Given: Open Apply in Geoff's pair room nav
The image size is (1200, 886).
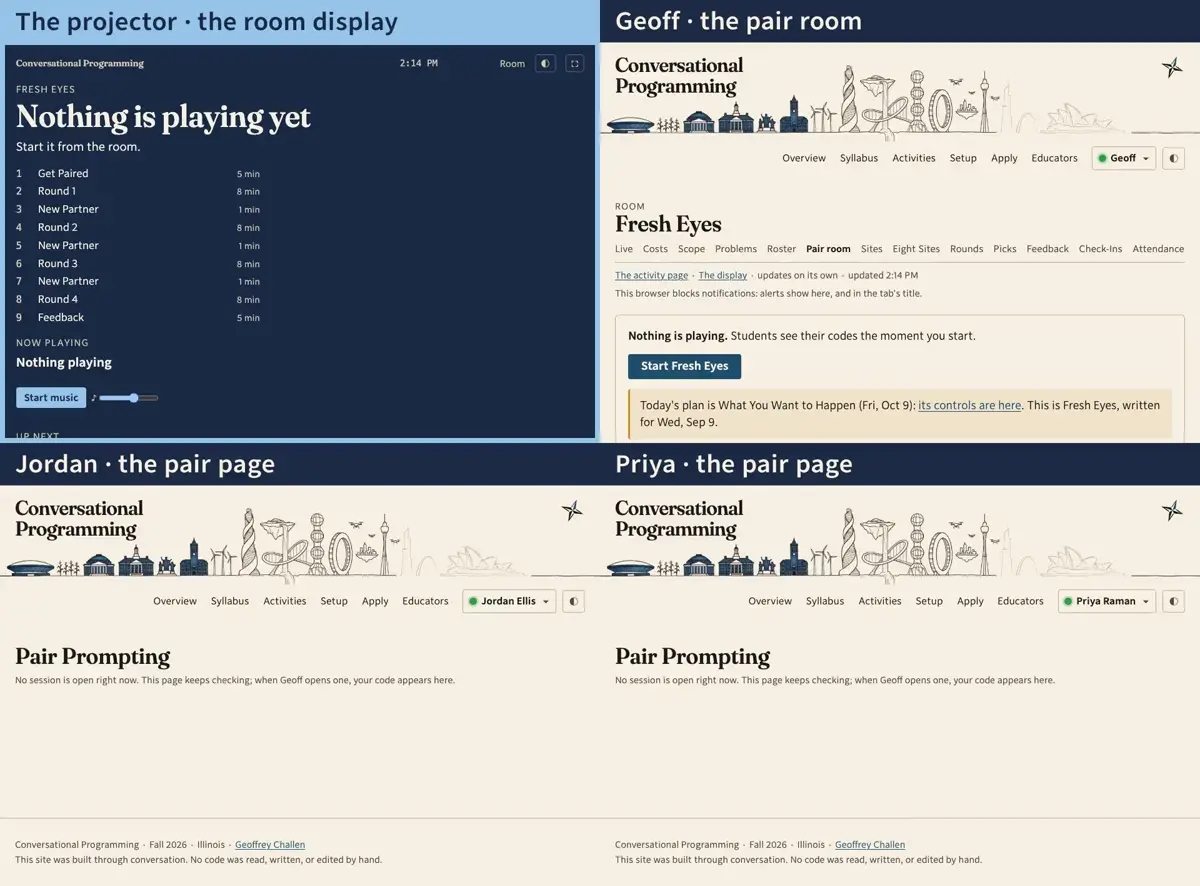Looking at the screenshot, I should tap(1004, 158).
